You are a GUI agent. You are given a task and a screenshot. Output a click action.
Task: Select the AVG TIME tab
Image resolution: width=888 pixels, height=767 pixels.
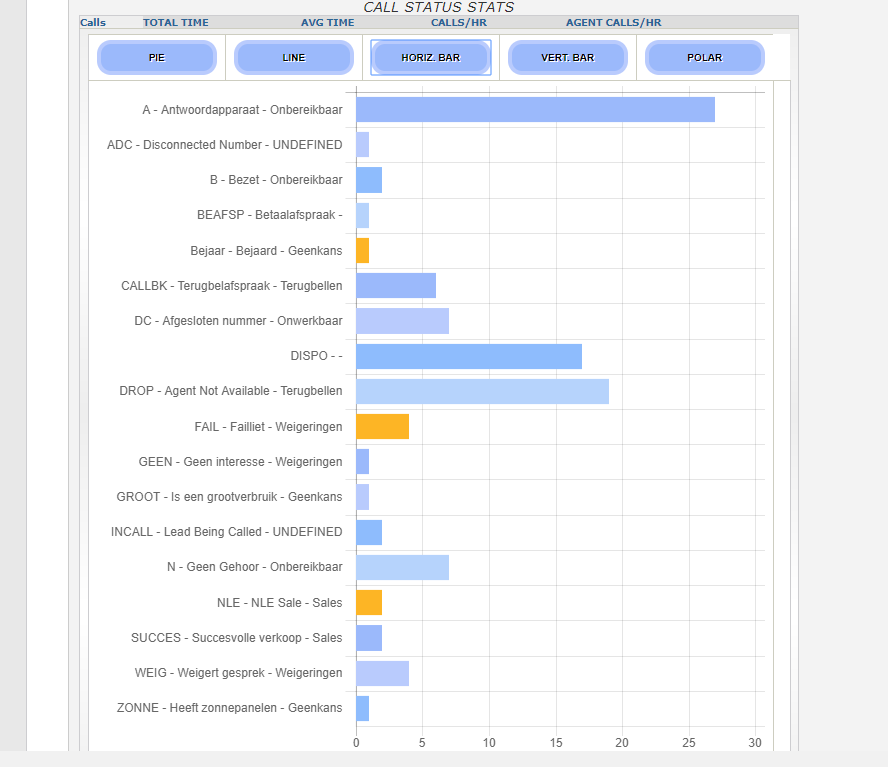coord(327,22)
